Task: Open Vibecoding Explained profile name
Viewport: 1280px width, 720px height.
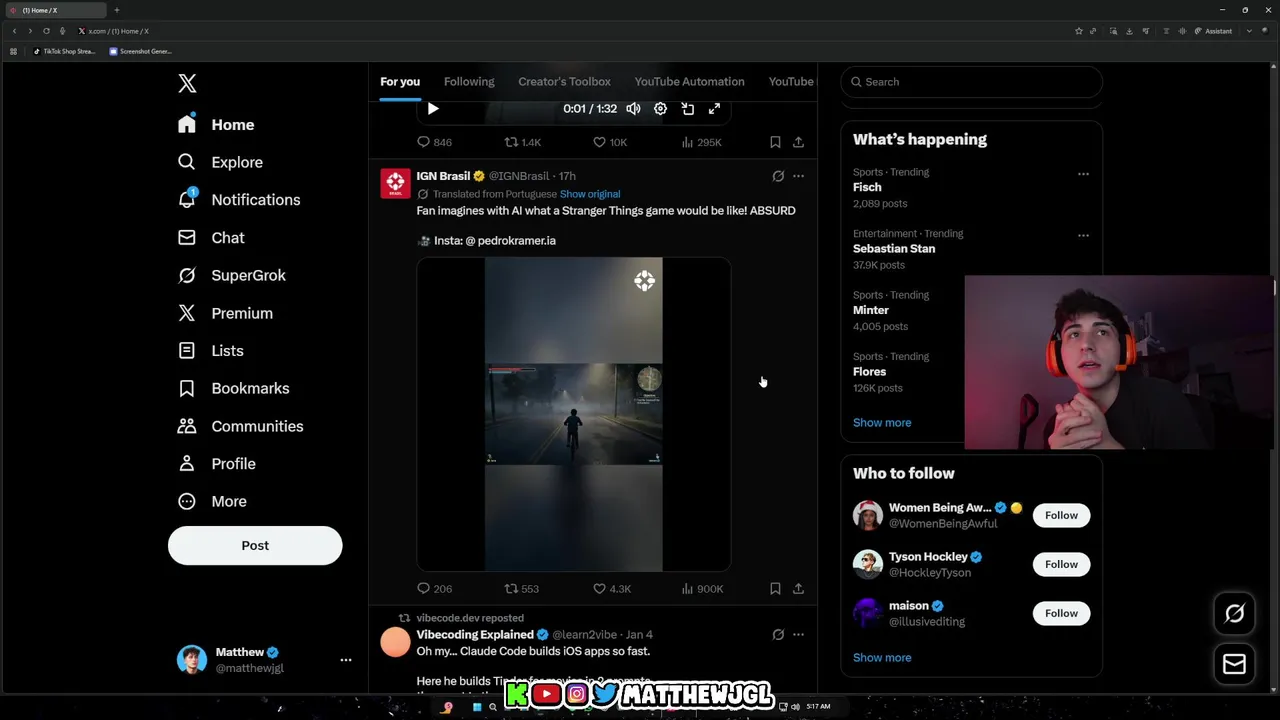Action: (475, 635)
